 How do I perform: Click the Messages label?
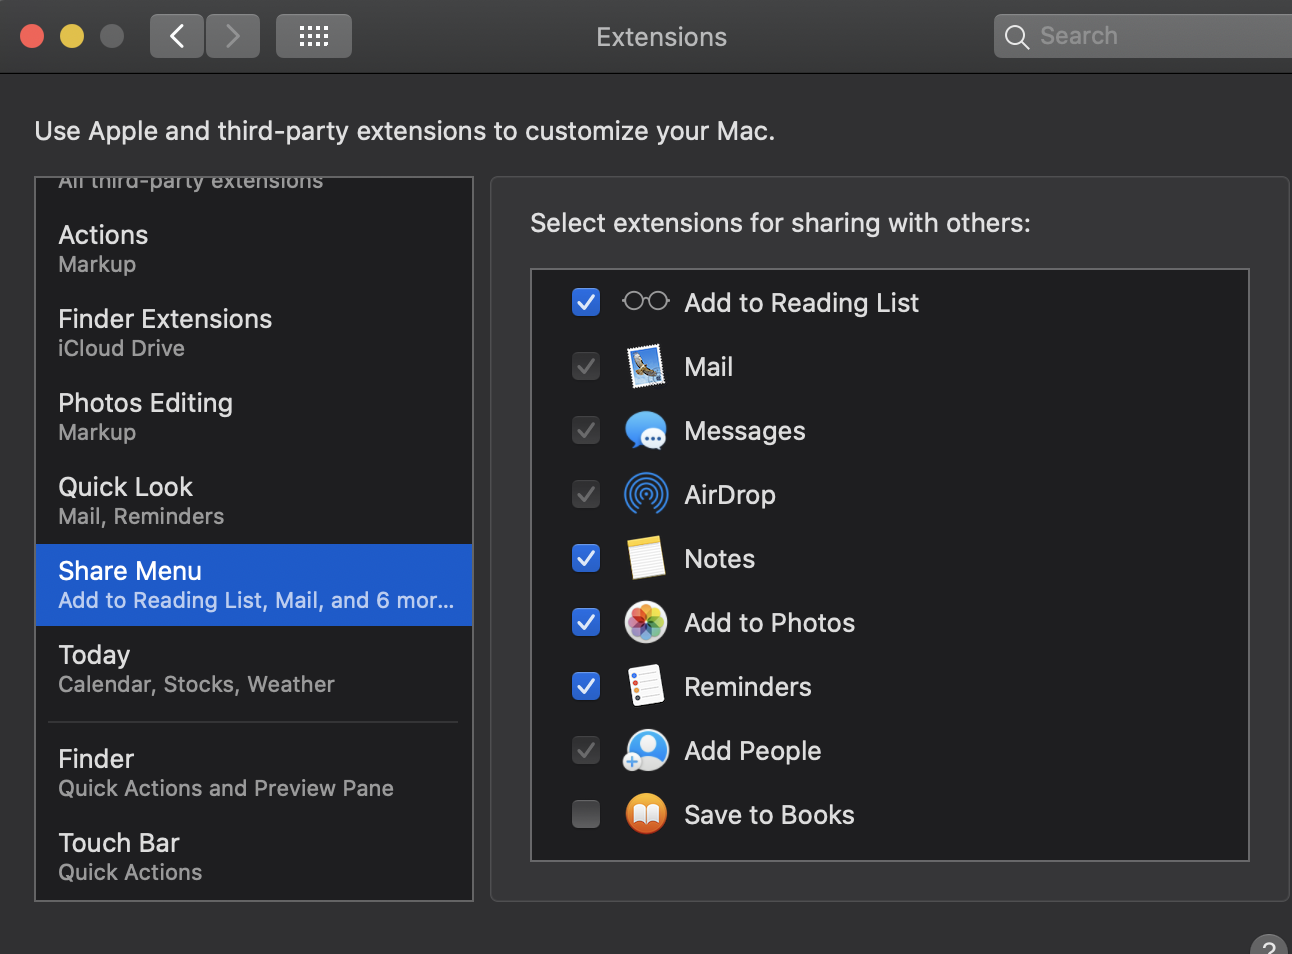point(744,431)
